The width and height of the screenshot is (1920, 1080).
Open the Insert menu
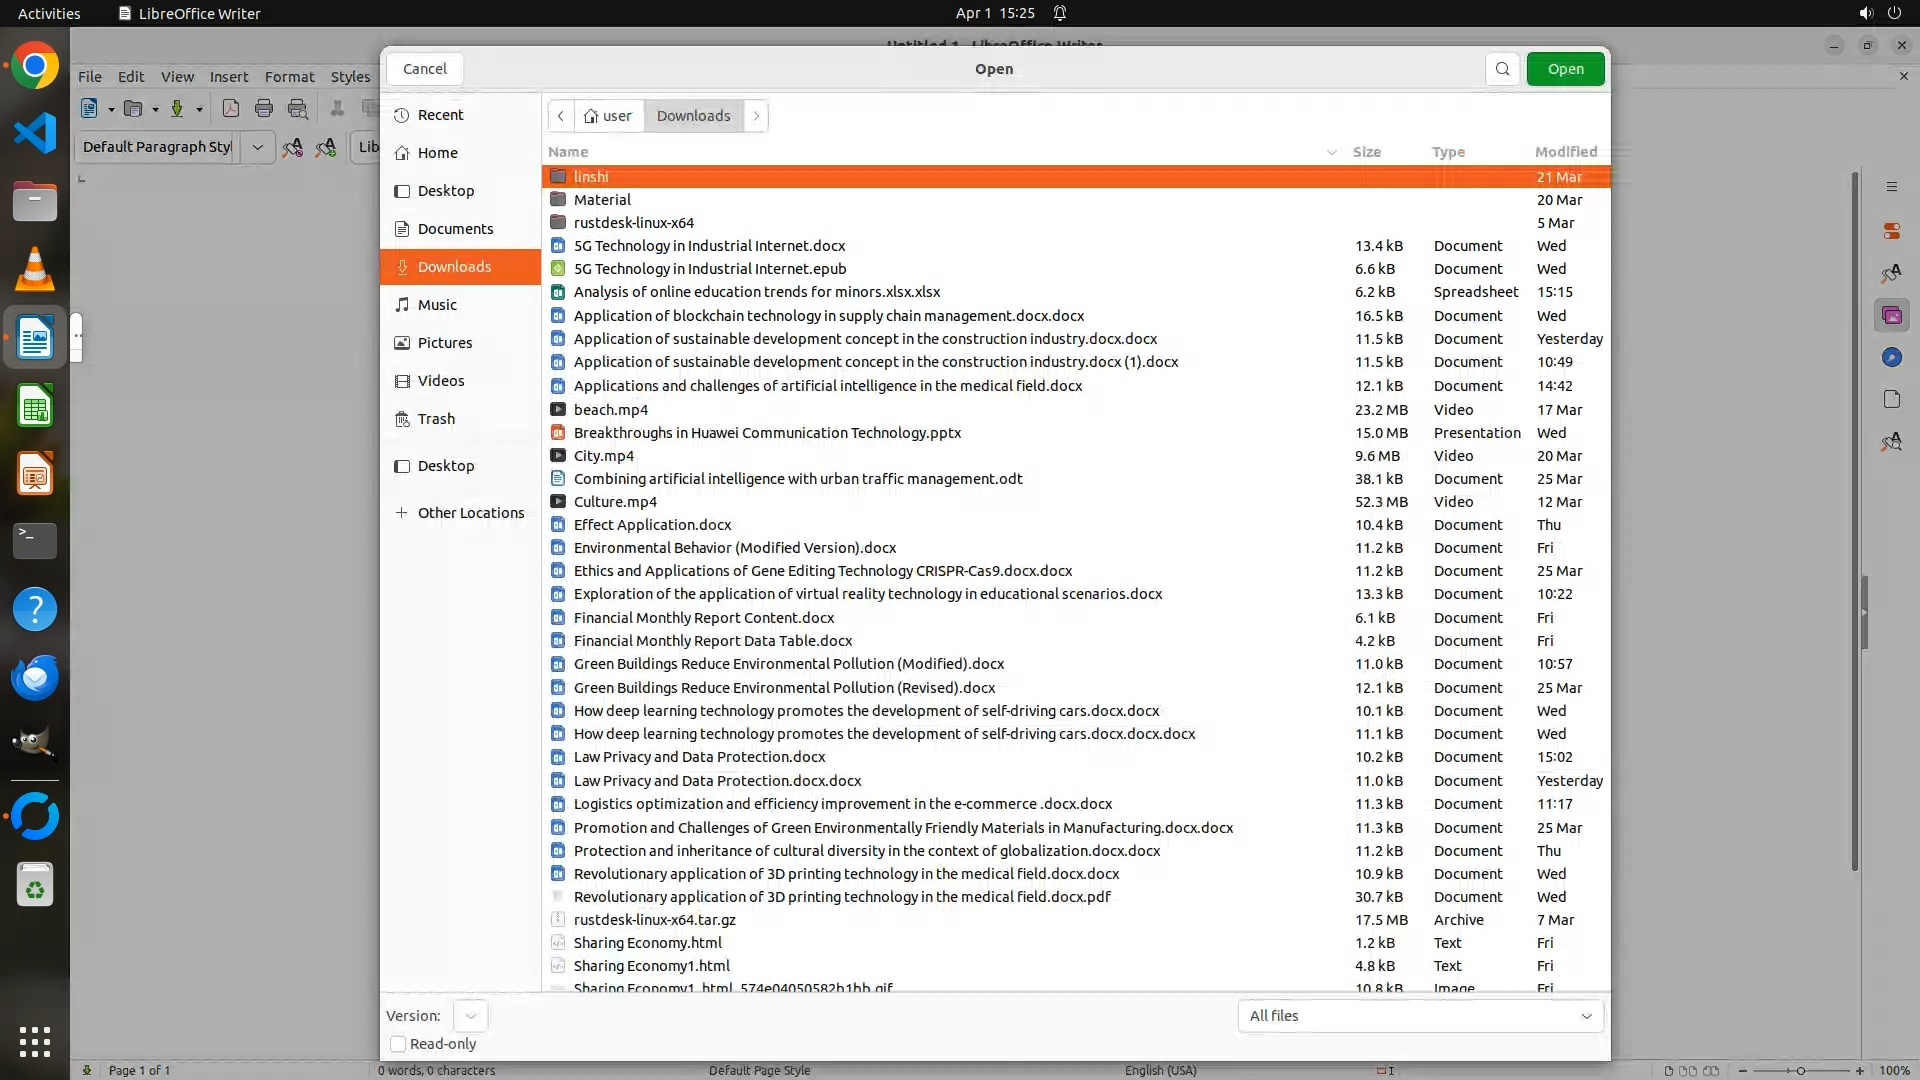pos(228,77)
